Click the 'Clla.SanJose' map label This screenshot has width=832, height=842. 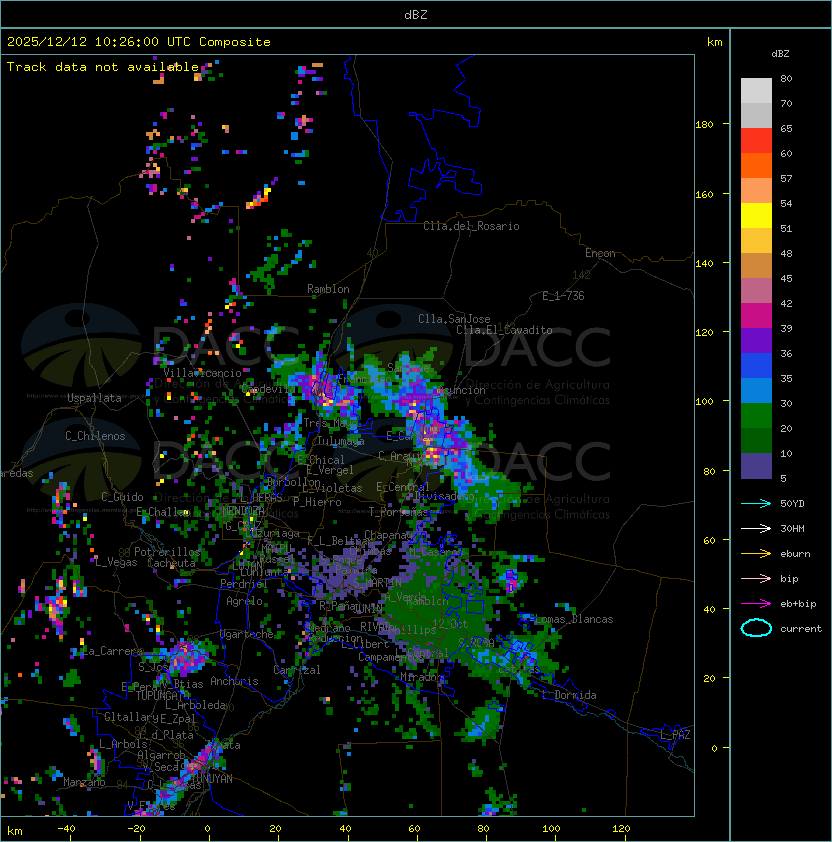click(454, 319)
